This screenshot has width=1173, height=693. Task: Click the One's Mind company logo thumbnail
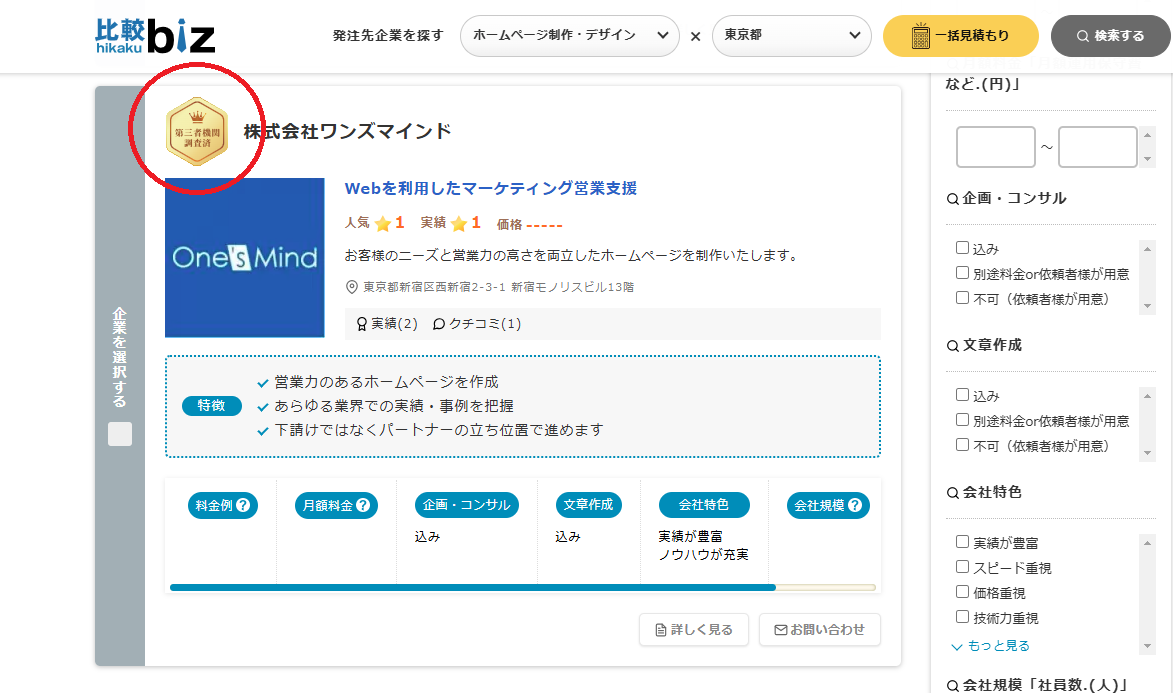pos(245,258)
